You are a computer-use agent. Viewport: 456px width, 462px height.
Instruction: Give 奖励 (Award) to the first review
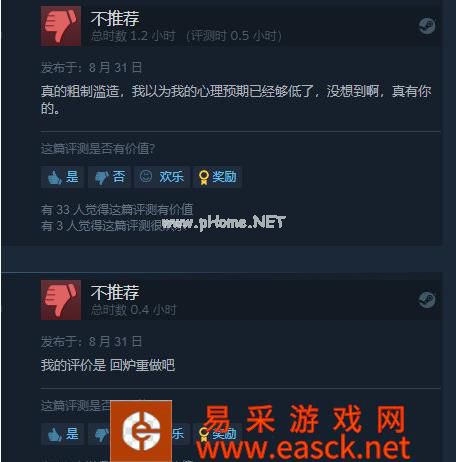point(217,177)
